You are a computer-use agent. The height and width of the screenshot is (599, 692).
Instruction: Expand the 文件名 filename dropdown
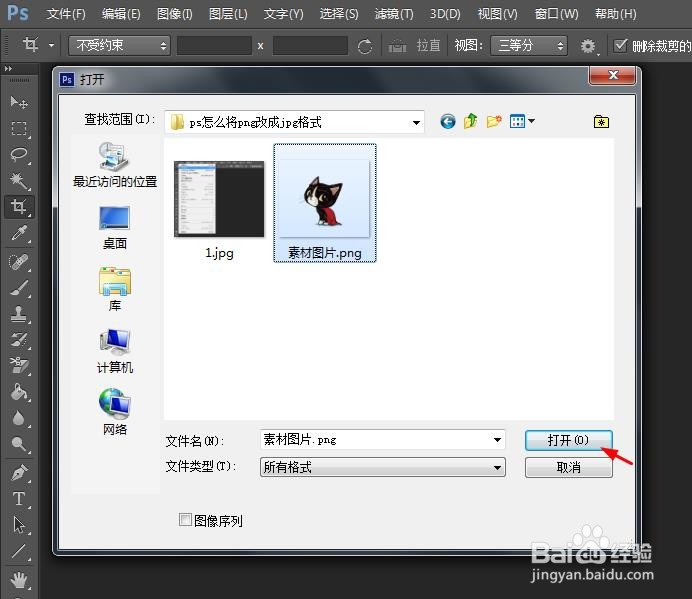[x=497, y=440]
